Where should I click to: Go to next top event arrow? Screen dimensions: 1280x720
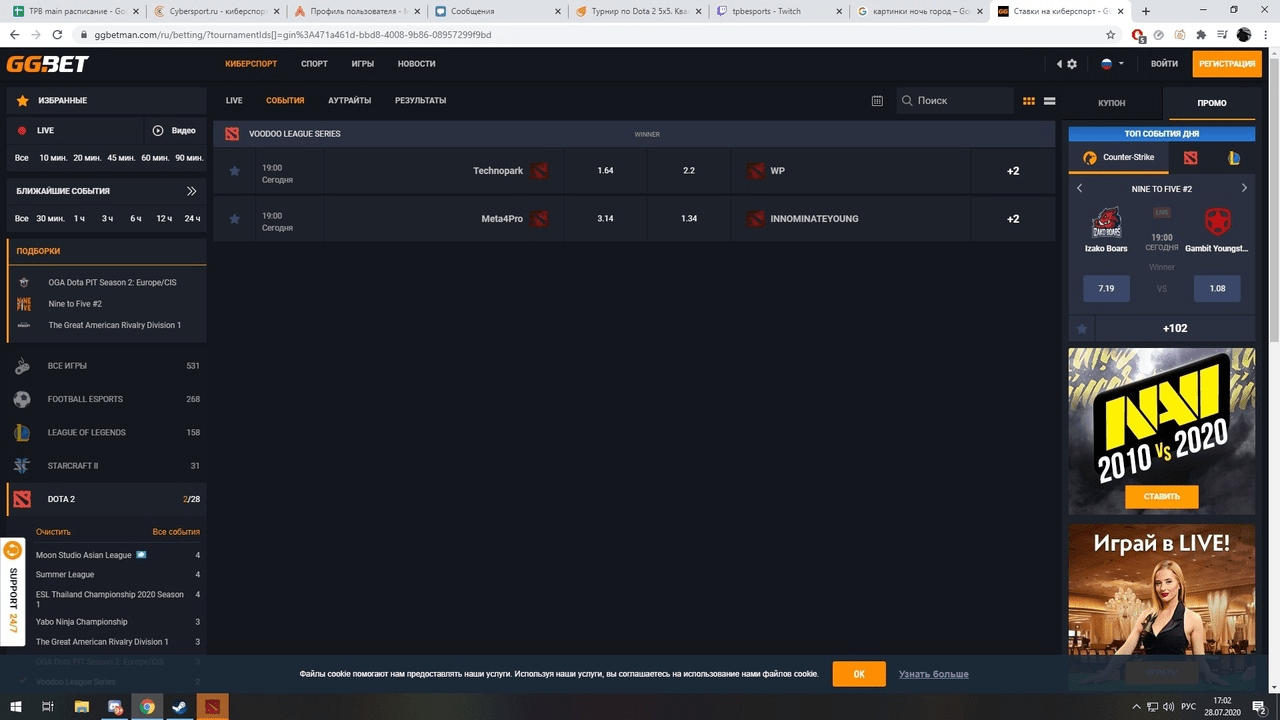coord(1244,188)
